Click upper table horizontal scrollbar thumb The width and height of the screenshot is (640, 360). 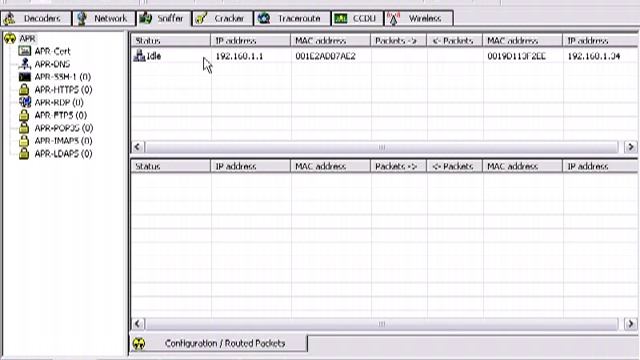382,147
